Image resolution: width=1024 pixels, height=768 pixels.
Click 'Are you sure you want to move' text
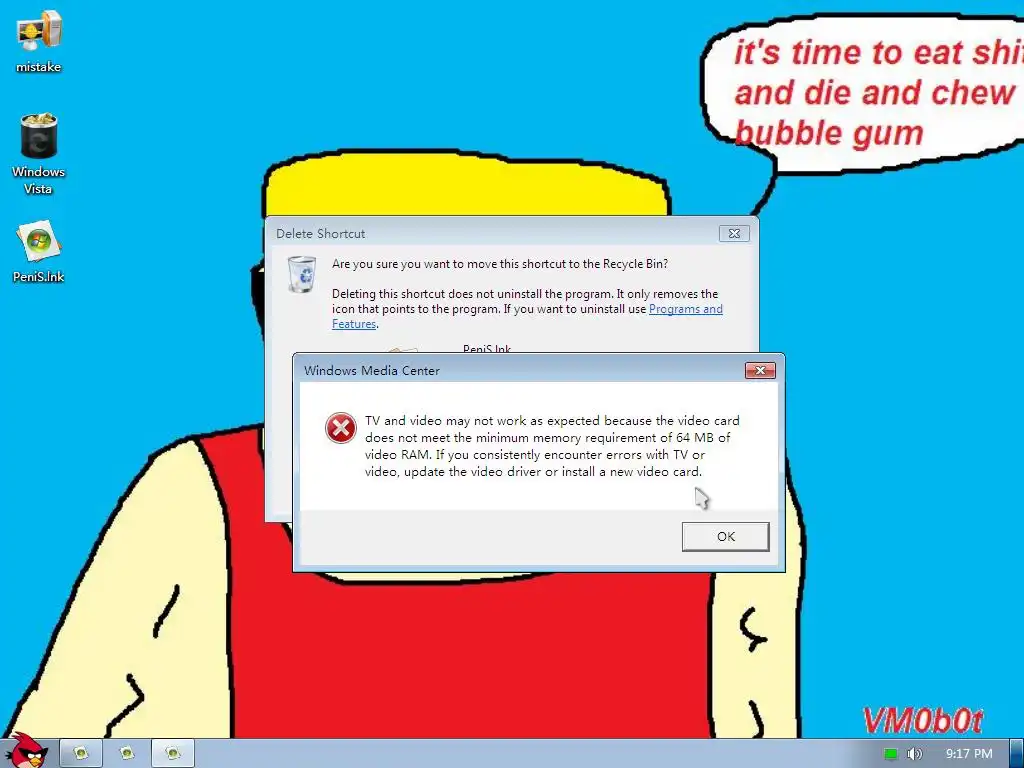[500, 264]
